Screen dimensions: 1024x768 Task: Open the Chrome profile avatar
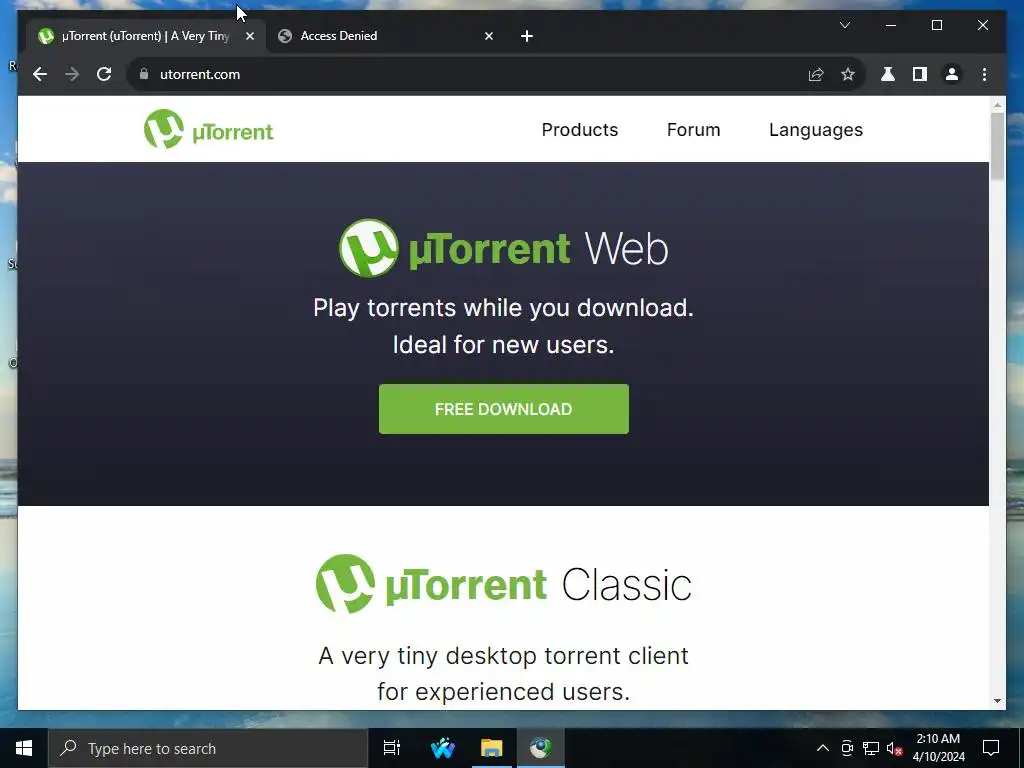(x=952, y=74)
